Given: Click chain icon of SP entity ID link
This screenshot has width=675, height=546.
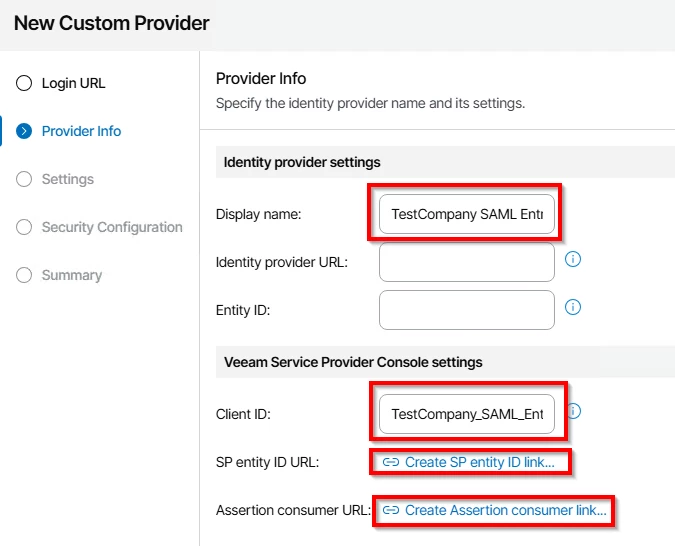Looking at the screenshot, I should coord(392,463).
